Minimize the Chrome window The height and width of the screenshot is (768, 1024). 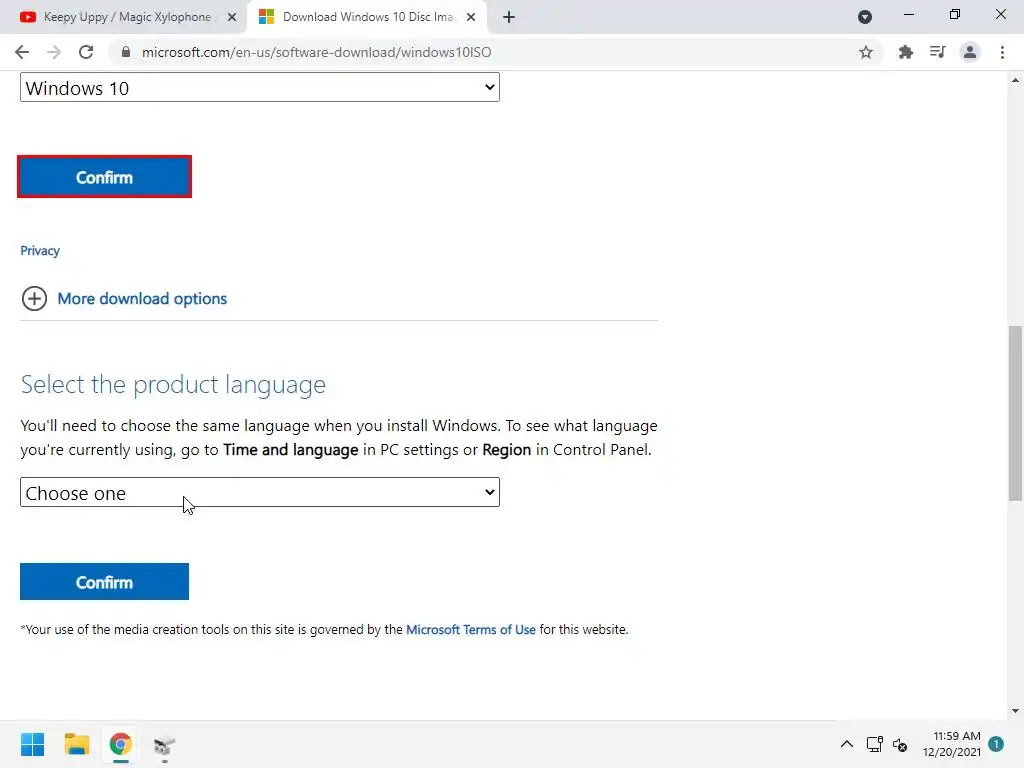point(909,14)
